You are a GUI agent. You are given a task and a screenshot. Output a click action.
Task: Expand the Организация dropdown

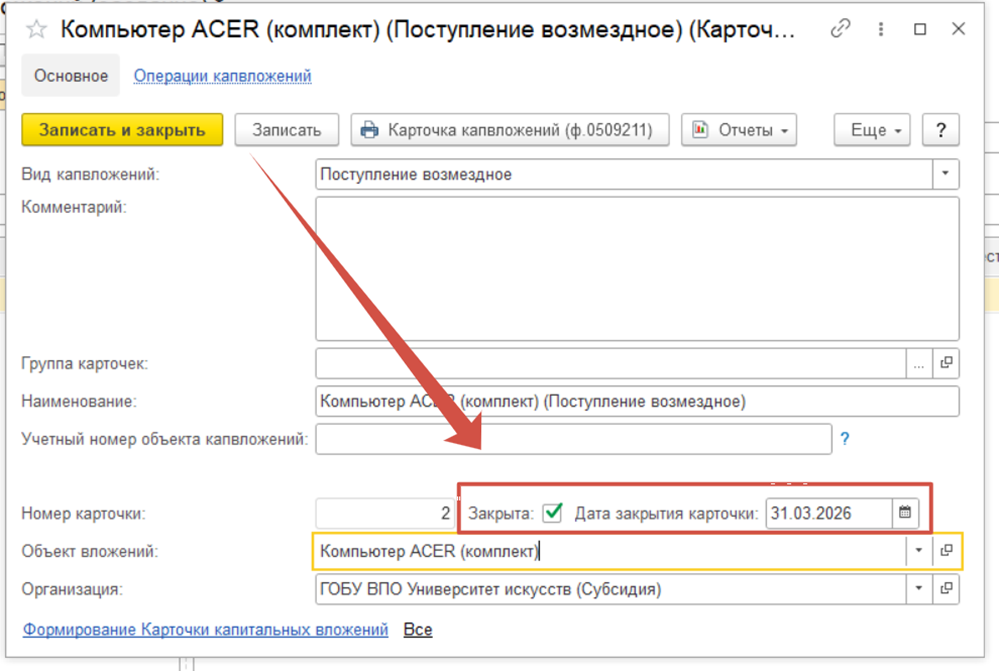pos(919,589)
